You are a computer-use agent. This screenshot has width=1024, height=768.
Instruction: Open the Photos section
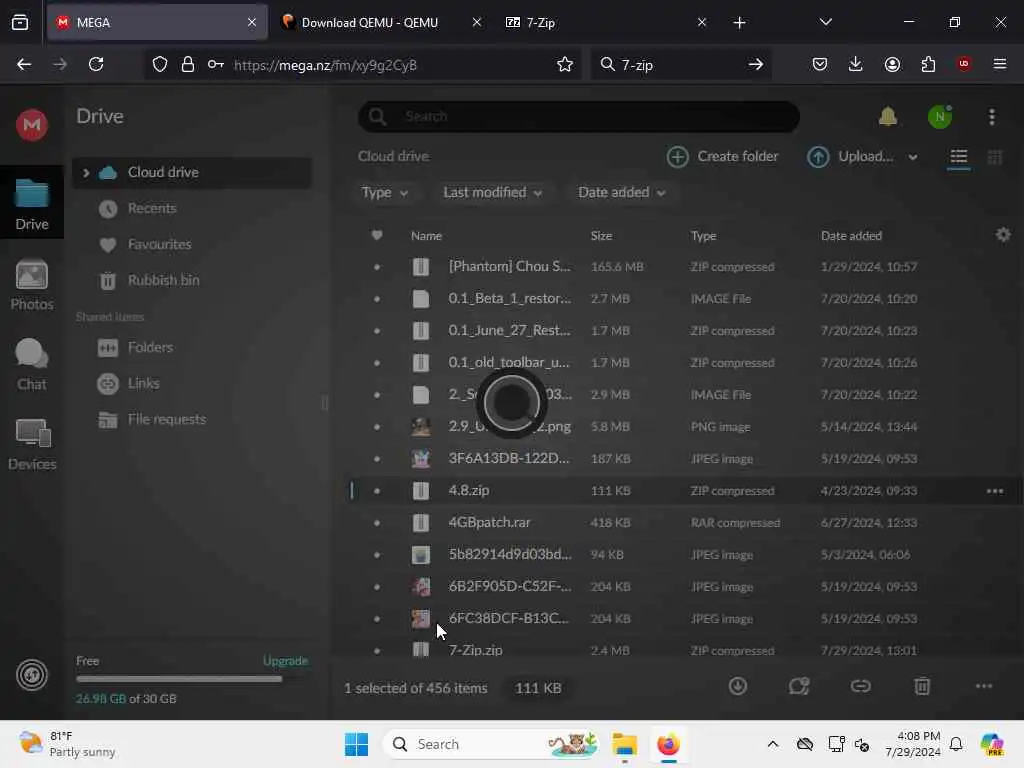click(31, 285)
